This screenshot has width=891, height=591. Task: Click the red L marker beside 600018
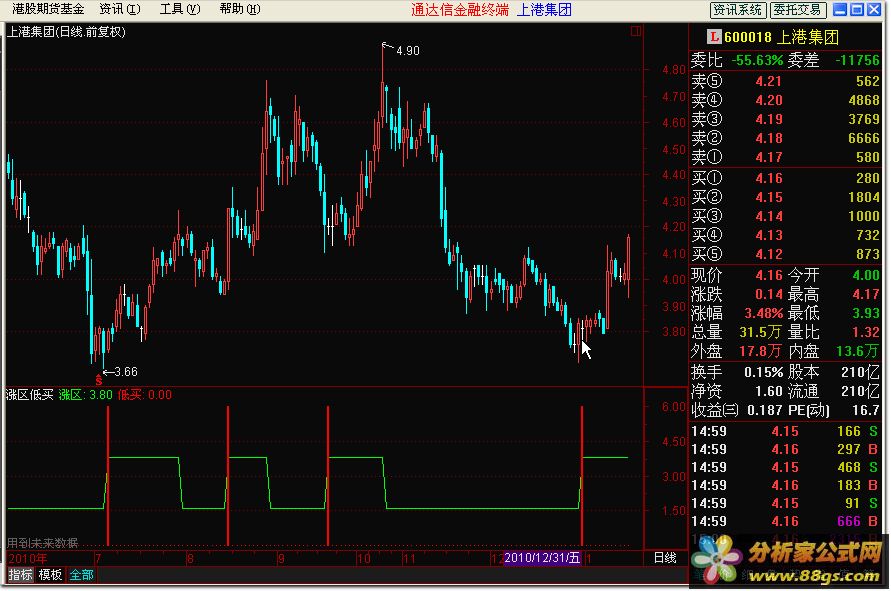coord(714,37)
